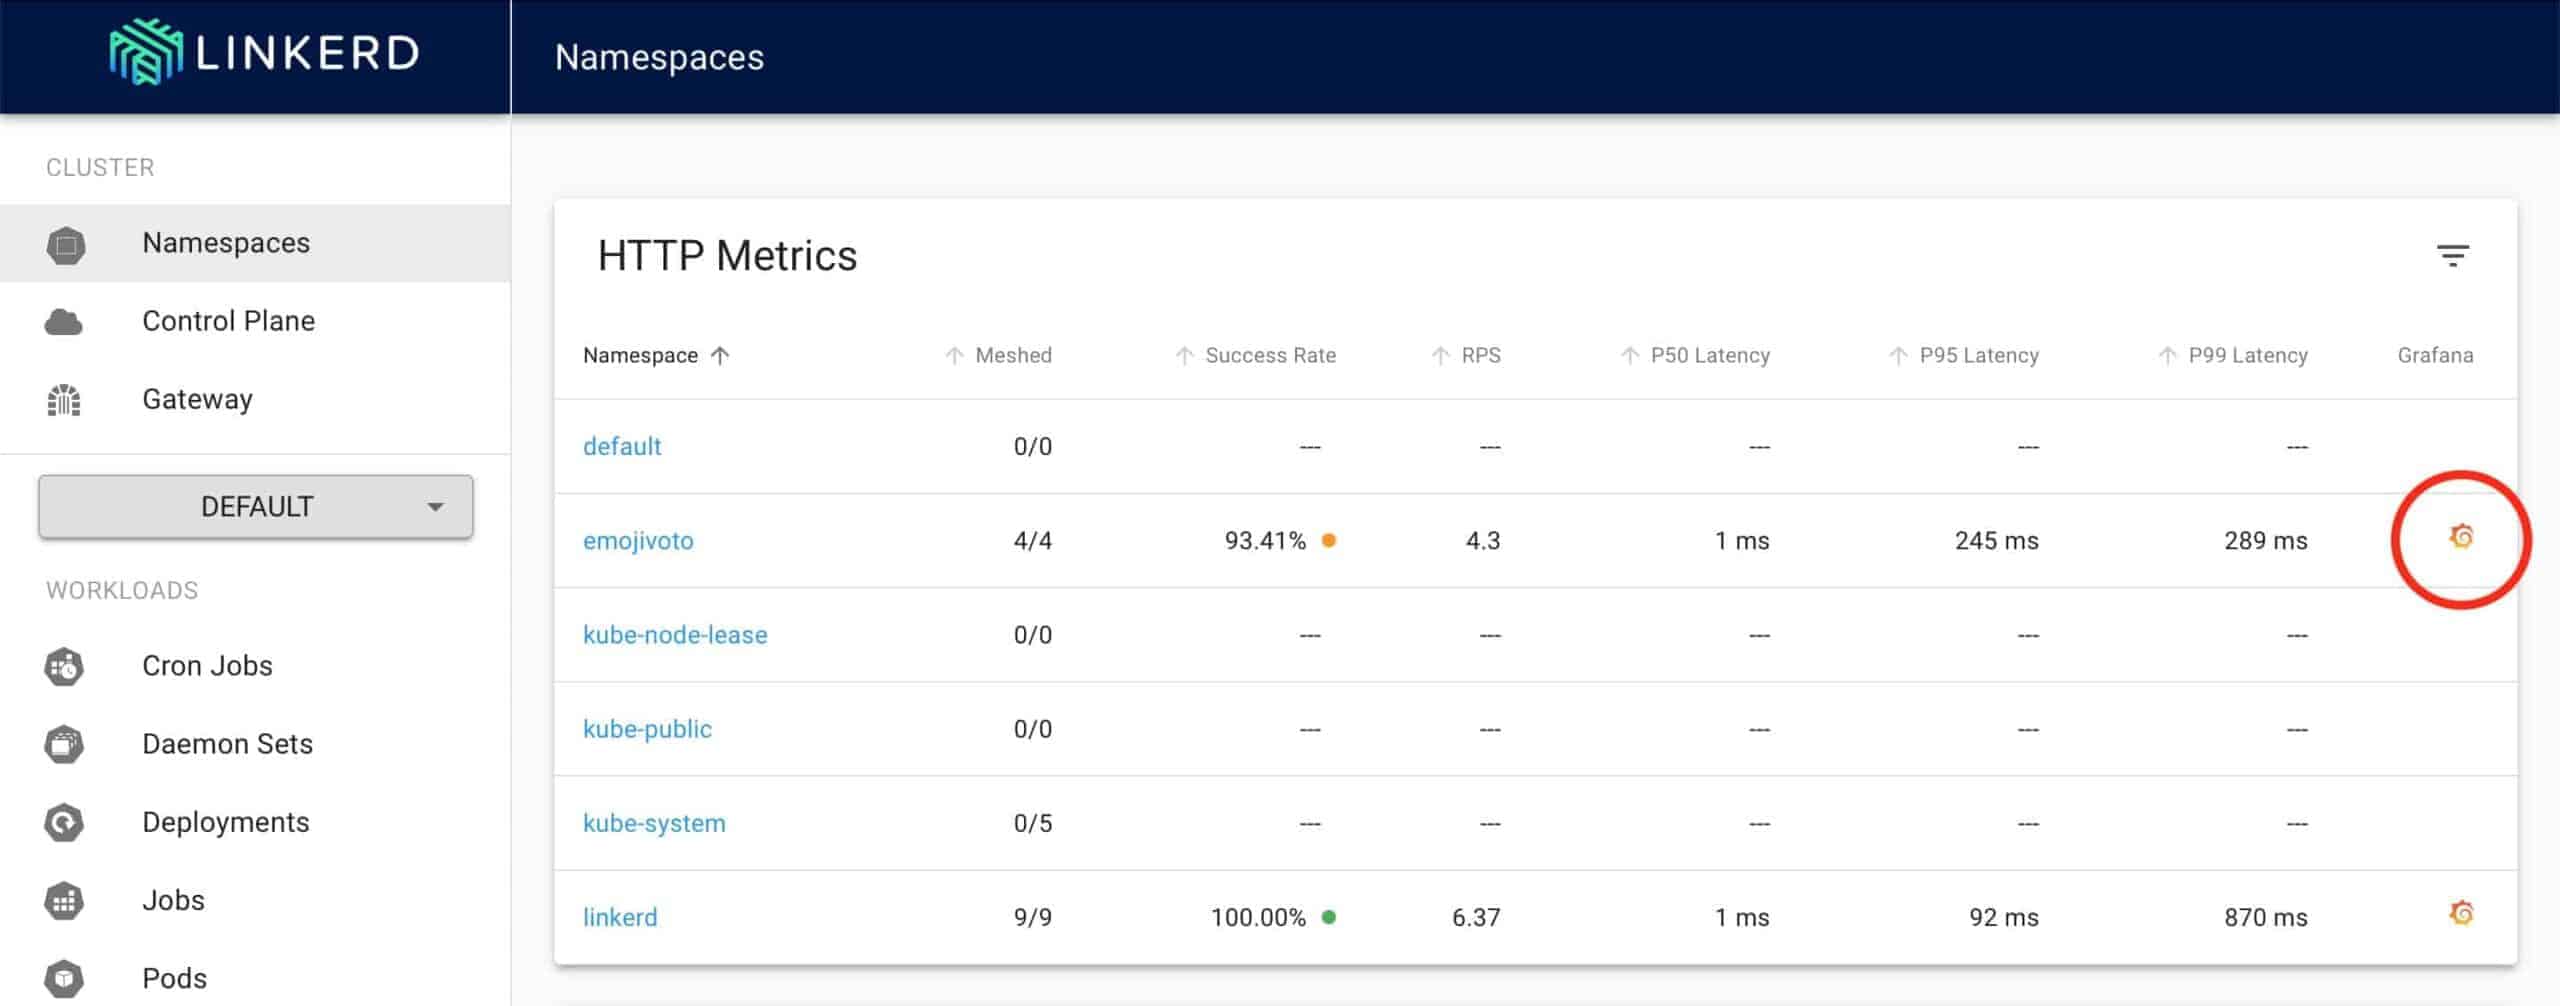Open Pods in workloads menu

174,978
